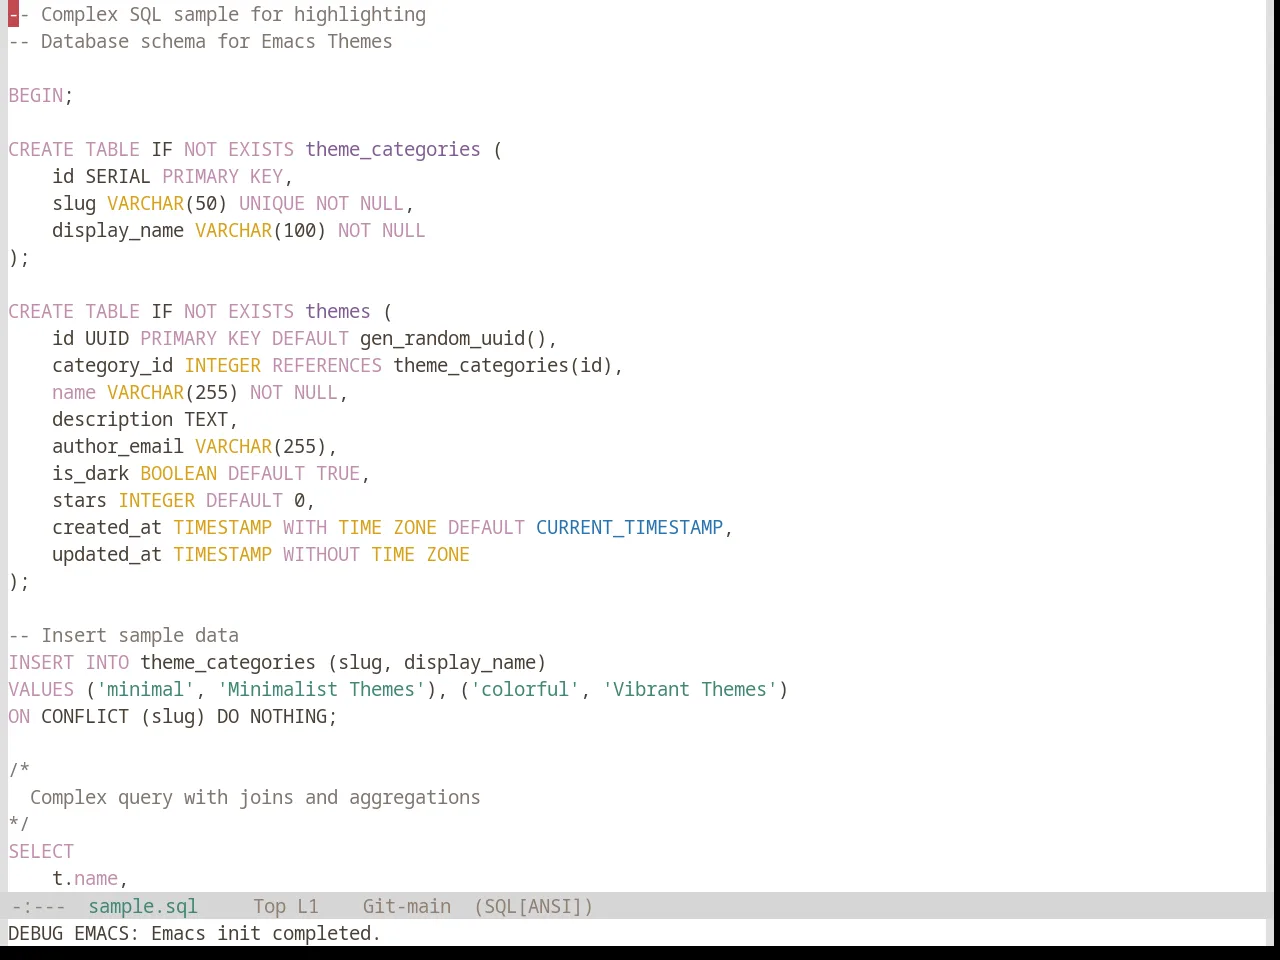Click the INSERT keyword
The image size is (1280, 960).
(41, 662)
